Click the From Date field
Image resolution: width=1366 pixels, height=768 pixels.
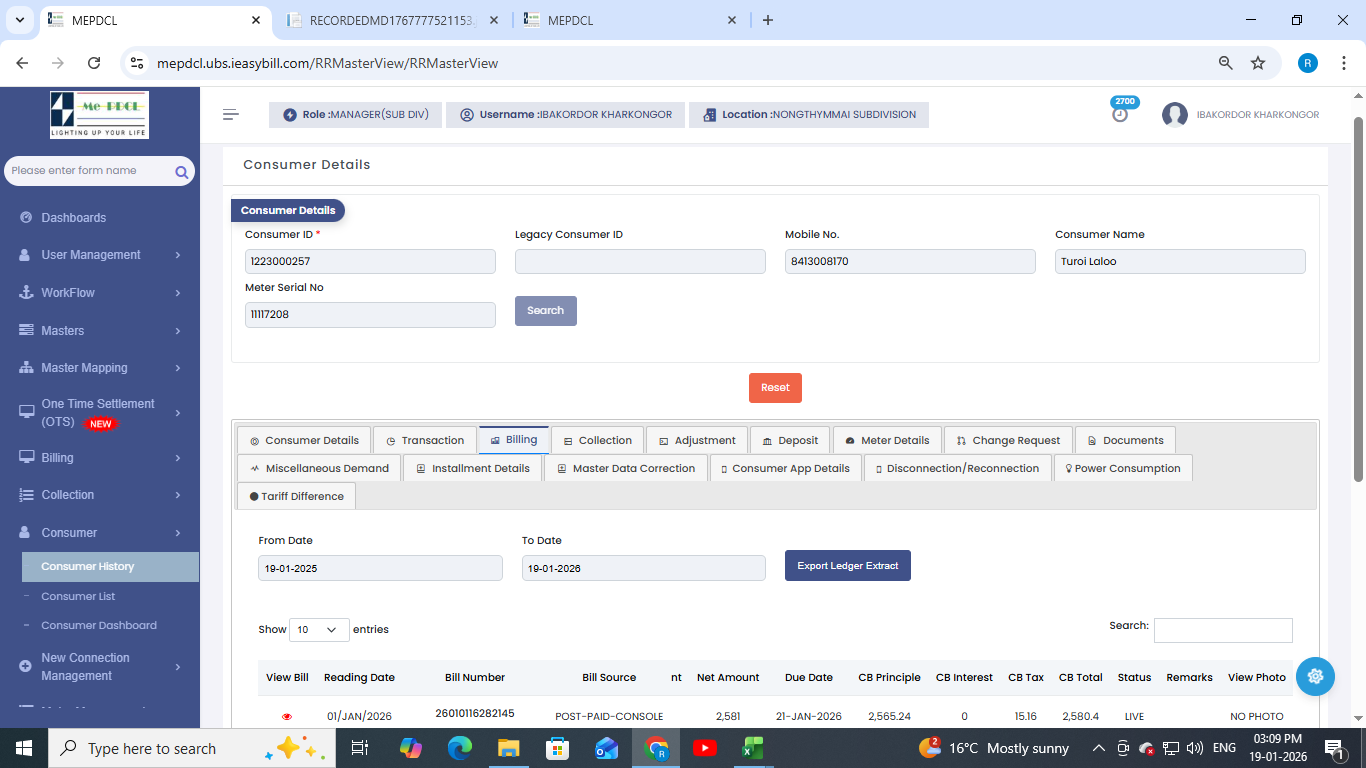click(x=380, y=568)
